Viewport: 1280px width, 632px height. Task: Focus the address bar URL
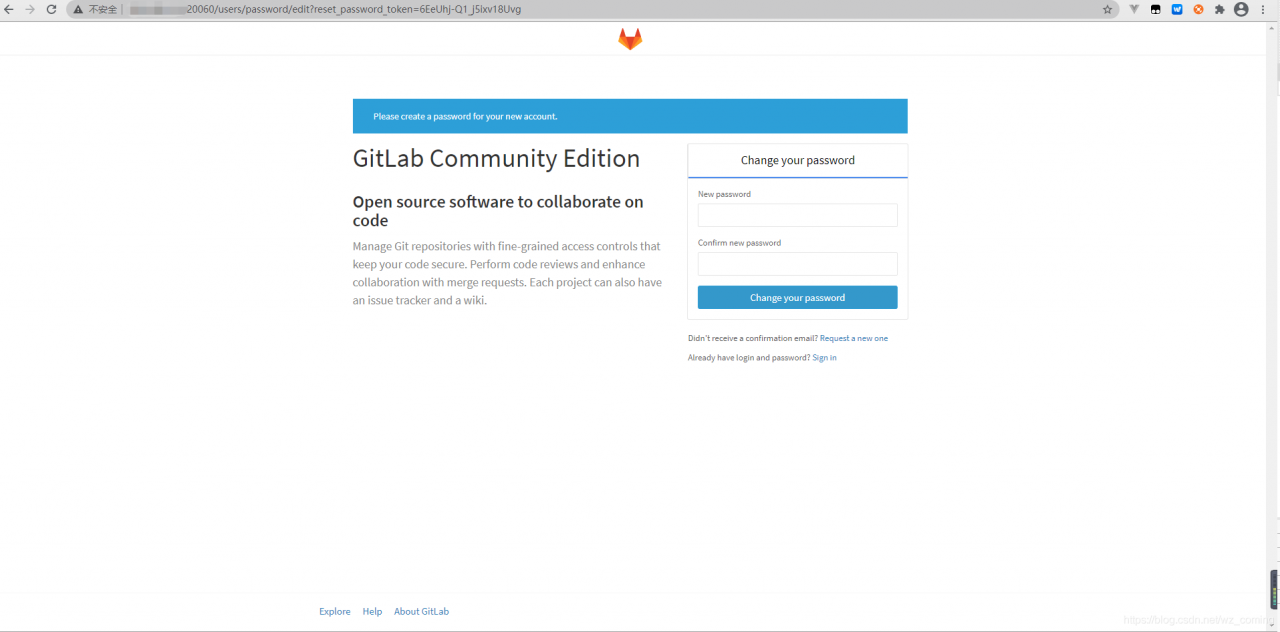coord(354,9)
